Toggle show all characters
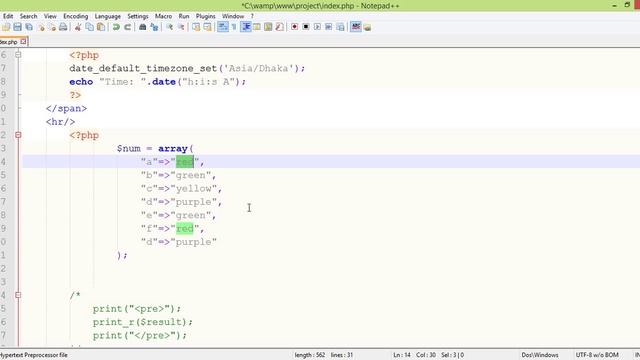Screen dimensions: 640x360 (x=234, y=27)
